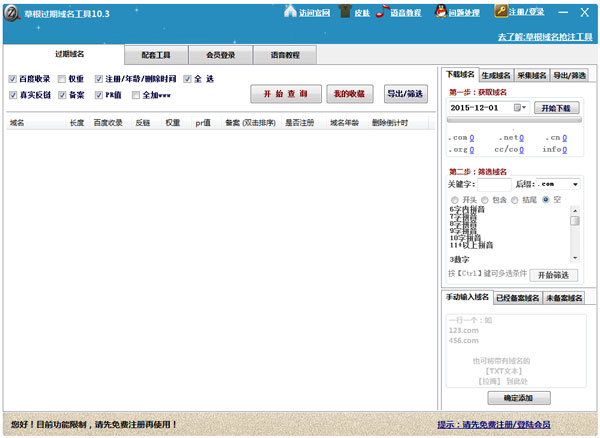Click the info count link
The height and width of the screenshot is (438, 600).
565,150
